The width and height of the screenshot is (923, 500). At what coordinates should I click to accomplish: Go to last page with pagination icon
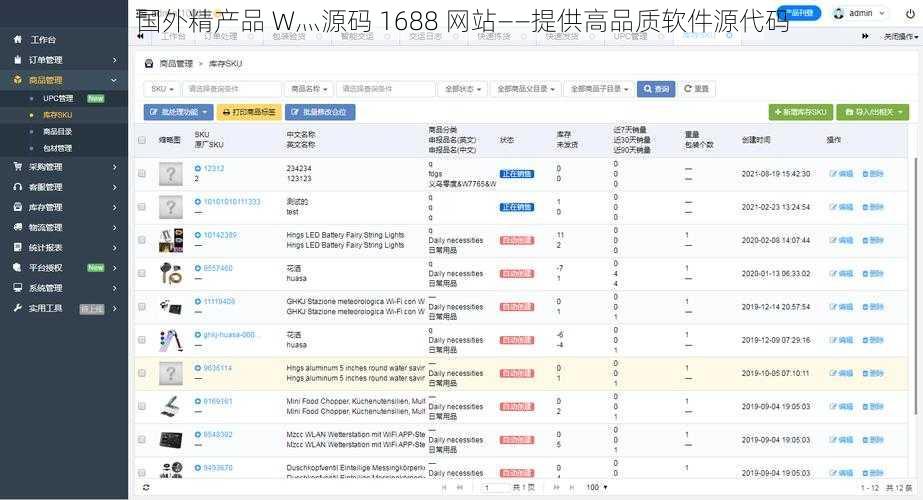[x=572, y=488]
